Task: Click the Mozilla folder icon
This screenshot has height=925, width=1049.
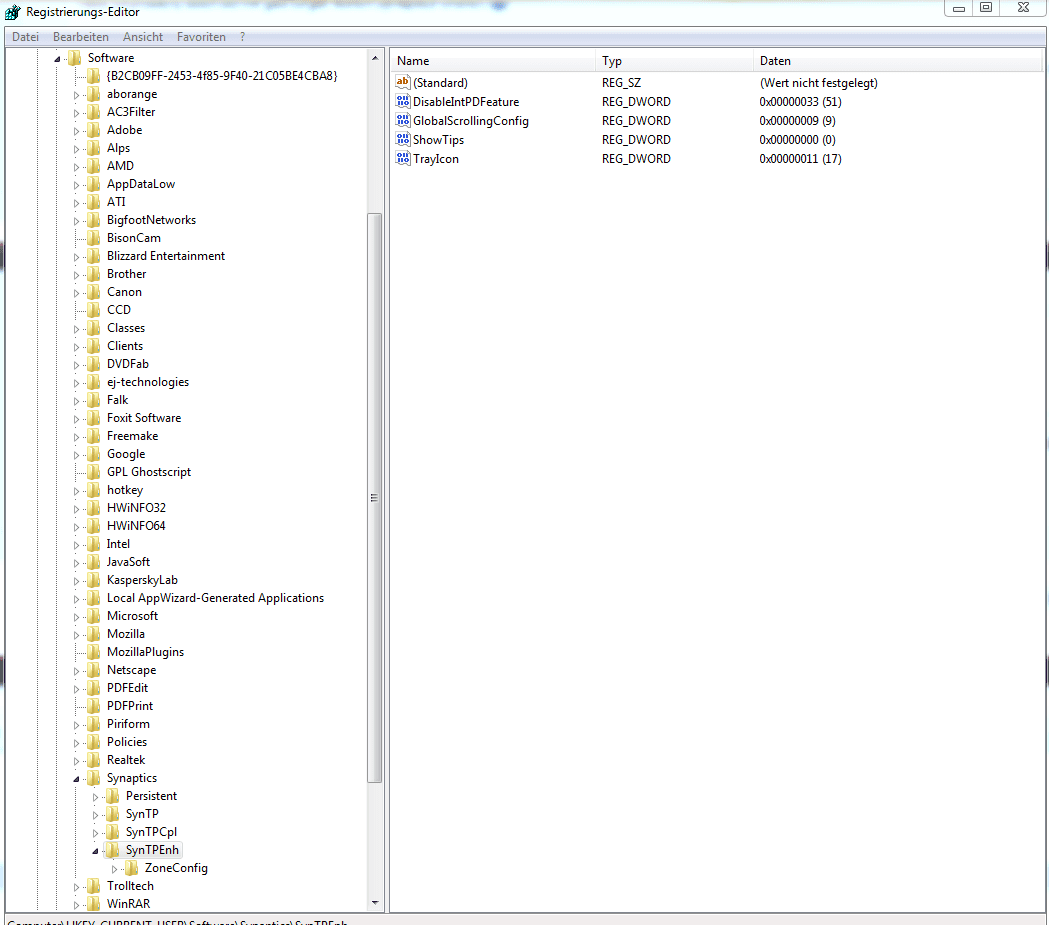Action: pyautogui.click(x=94, y=633)
